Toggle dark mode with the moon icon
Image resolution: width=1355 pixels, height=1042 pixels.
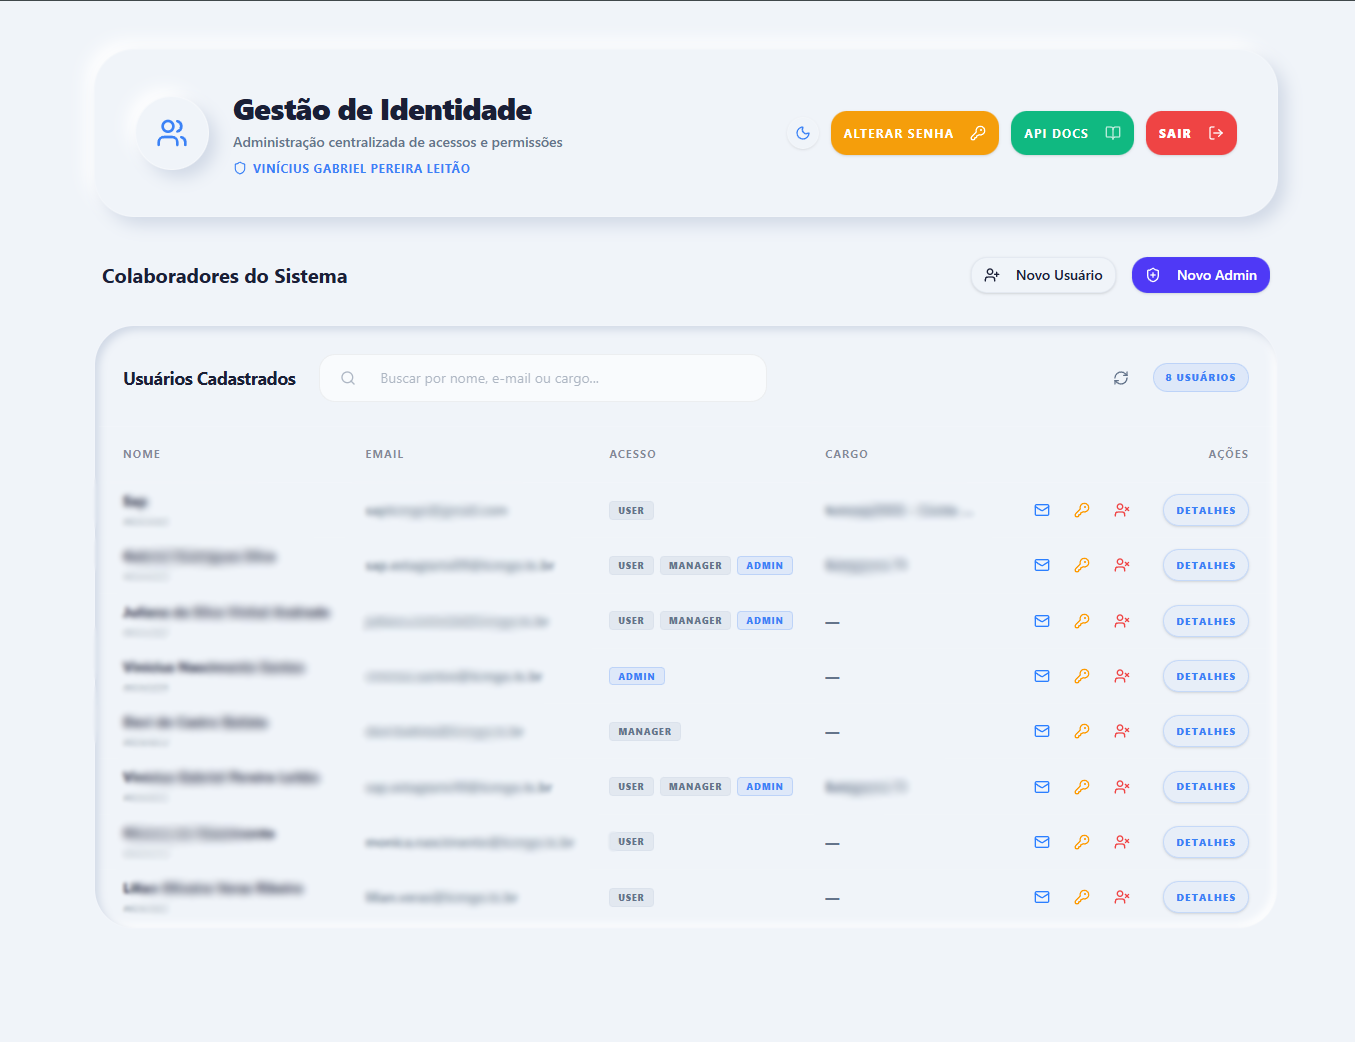(x=803, y=133)
